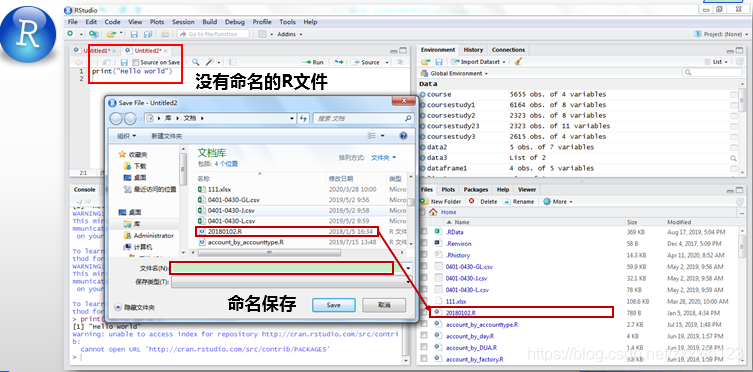Save all open documents via double-disk icon
Image resolution: width=753 pixels, height=372 pixels.
coord(148,34)
